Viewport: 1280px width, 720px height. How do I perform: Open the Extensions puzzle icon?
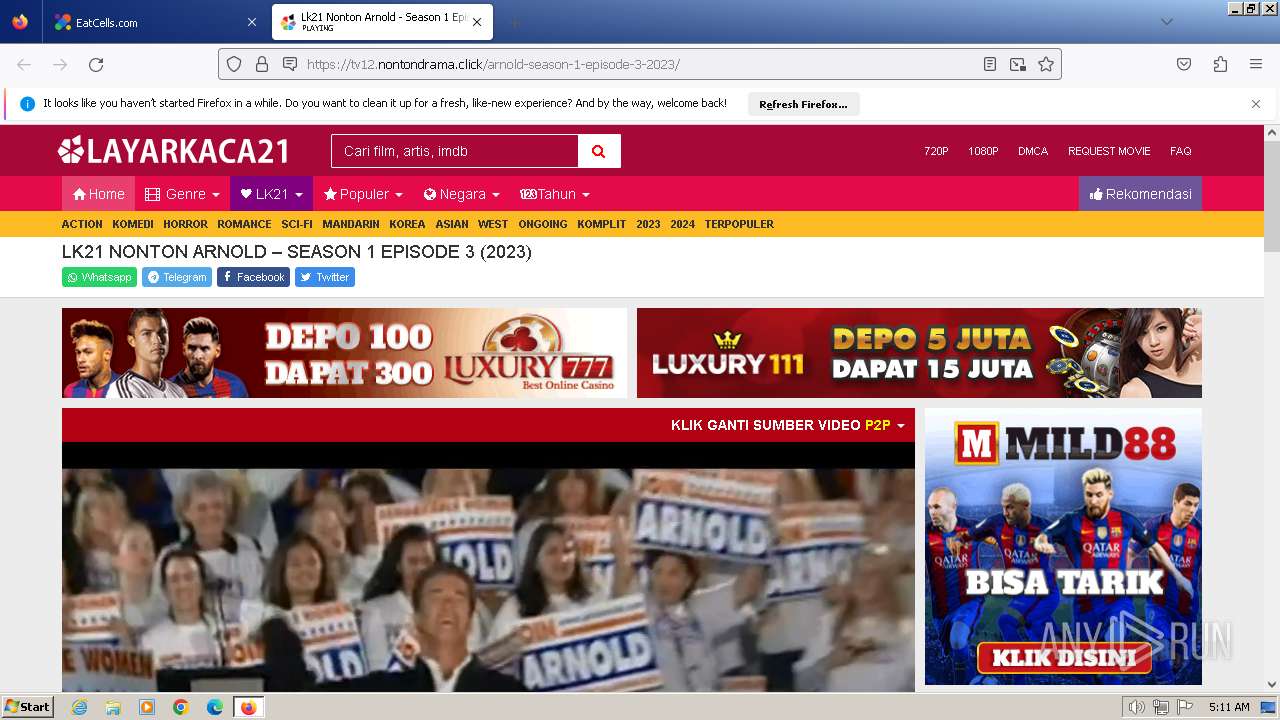click(1220, 64)
